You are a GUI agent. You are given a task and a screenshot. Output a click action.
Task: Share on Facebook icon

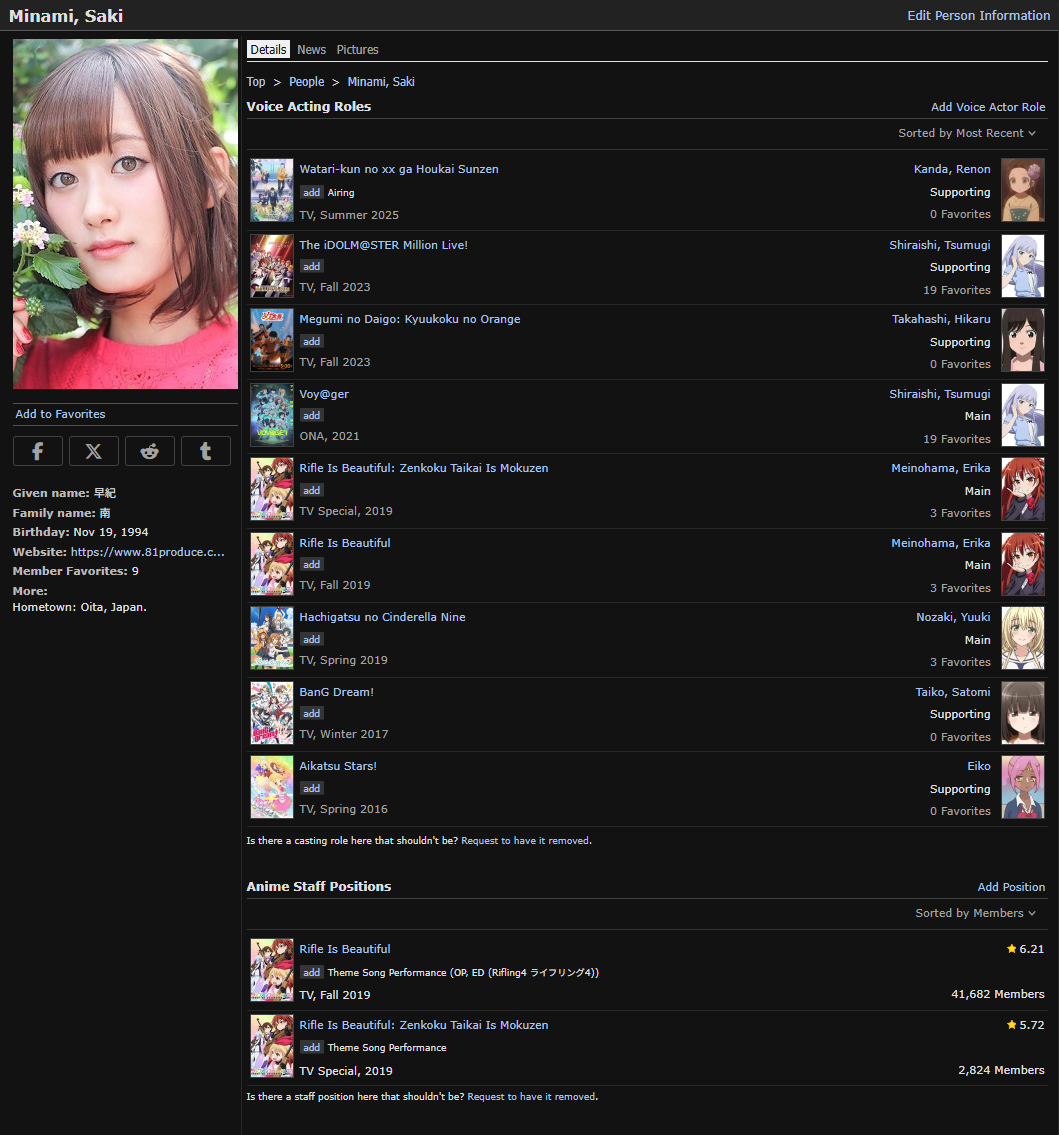[38, 451]
